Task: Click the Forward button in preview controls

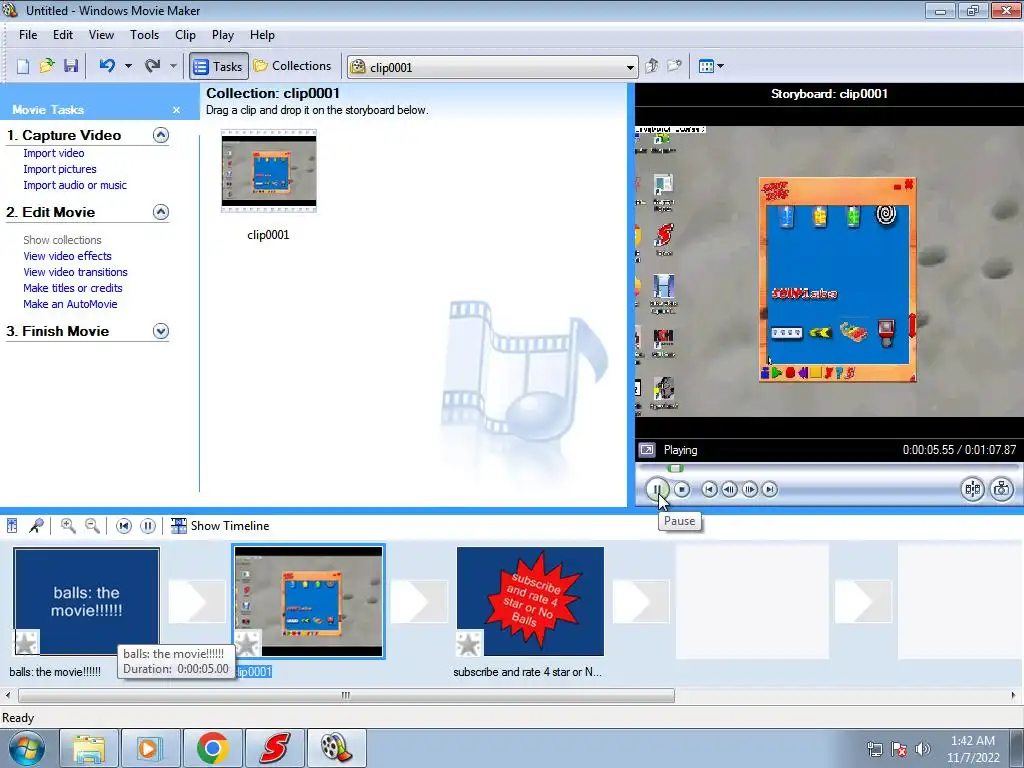Action: (x=770, y=489)
